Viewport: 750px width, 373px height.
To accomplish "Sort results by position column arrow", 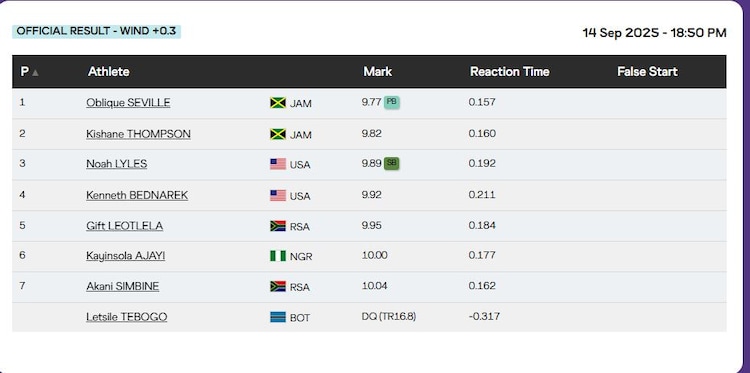I will 35,73.
